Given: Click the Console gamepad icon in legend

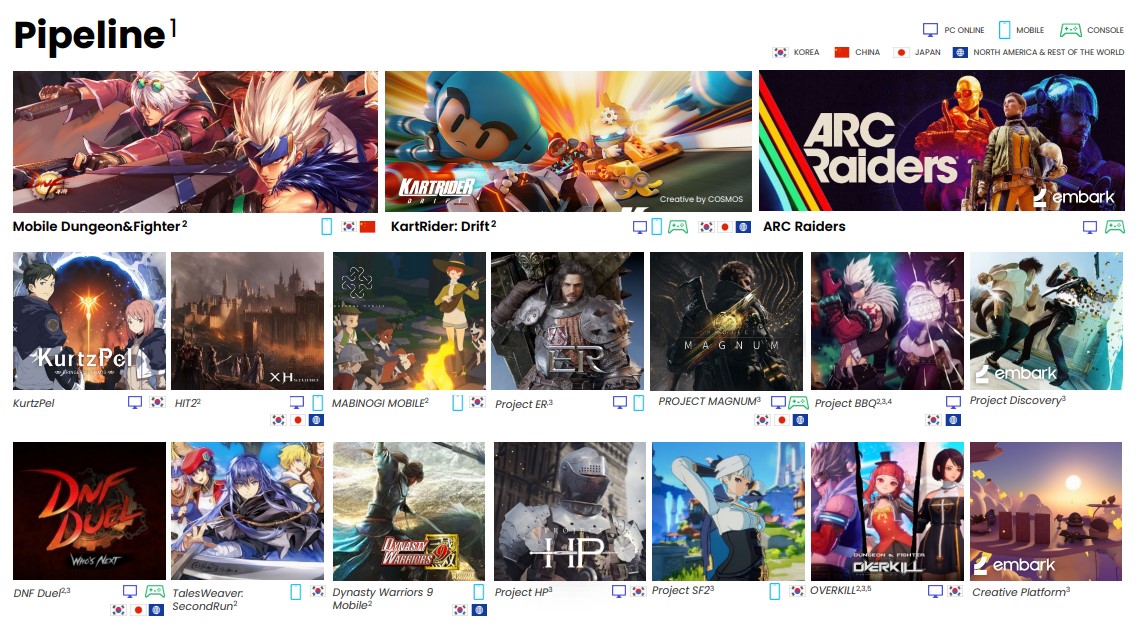Looking at the screenshot, I should [x=1070, y=30].
